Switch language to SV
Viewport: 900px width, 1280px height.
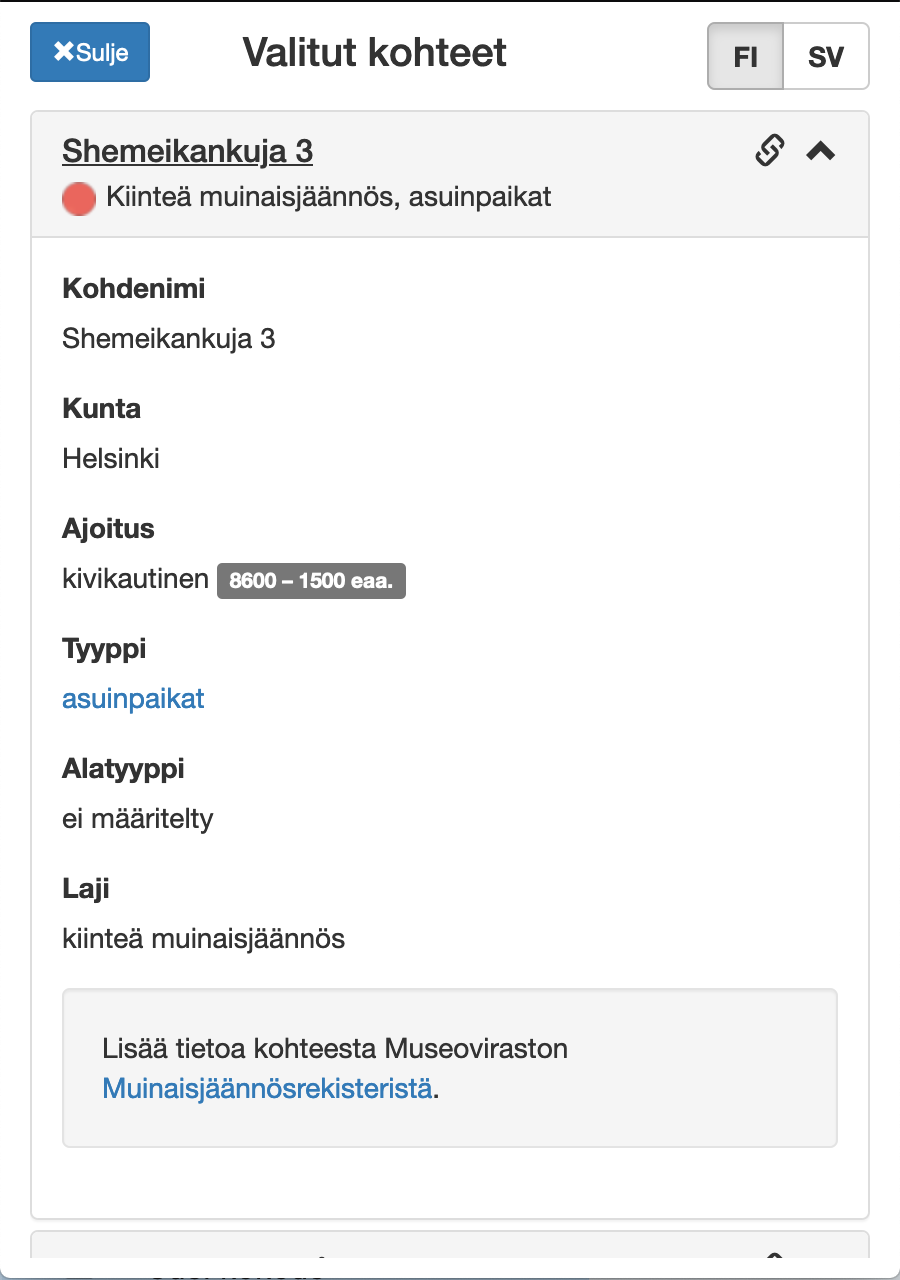(x=826, y=57)
